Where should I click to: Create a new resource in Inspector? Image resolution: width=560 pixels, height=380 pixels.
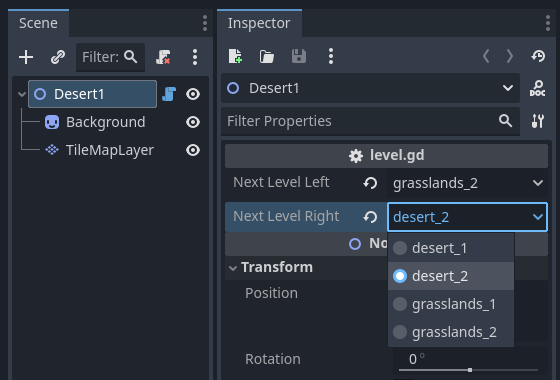click(x=235, y=56)
